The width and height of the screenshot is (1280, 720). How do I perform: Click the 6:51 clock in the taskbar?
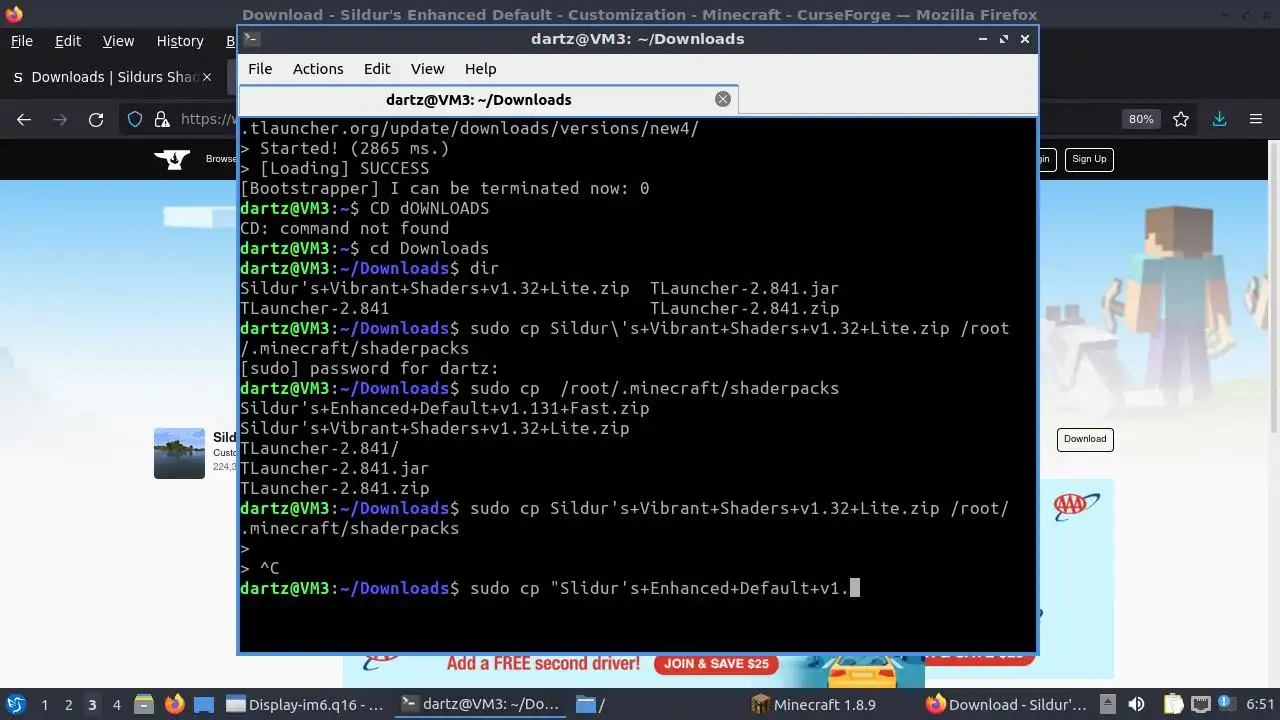point(1260,705)
